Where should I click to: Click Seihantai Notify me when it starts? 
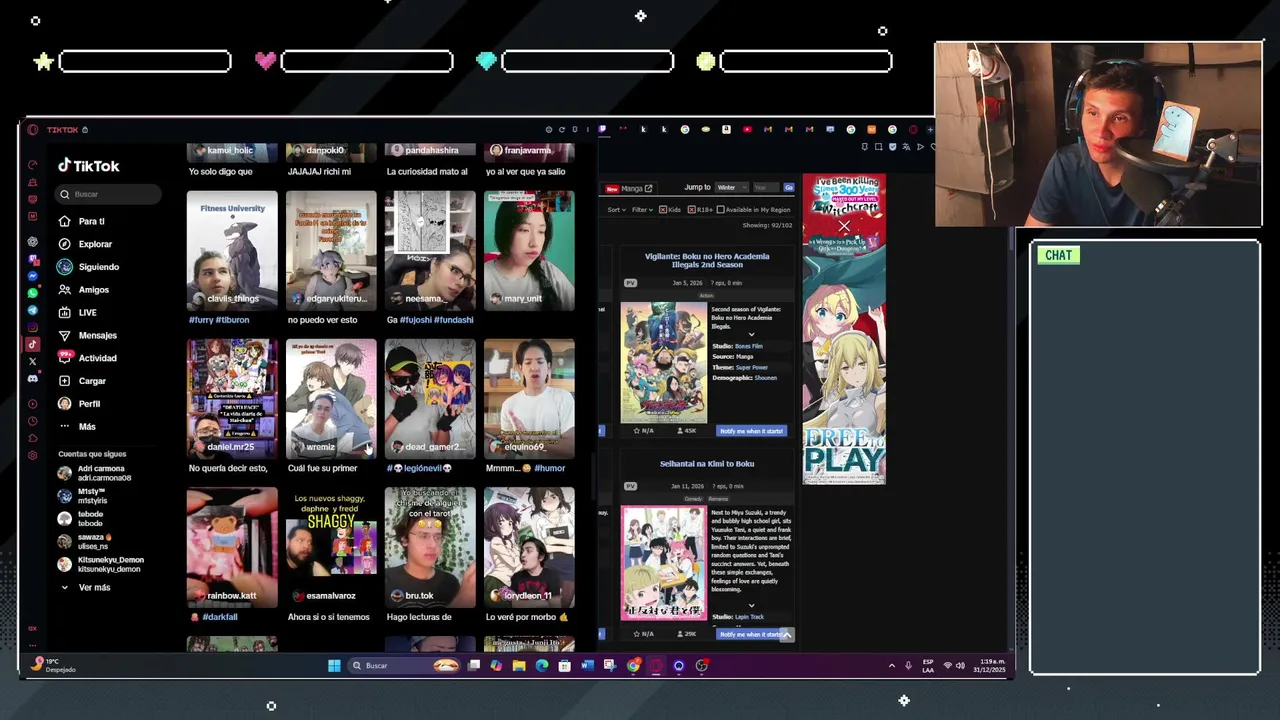[752, 634]
